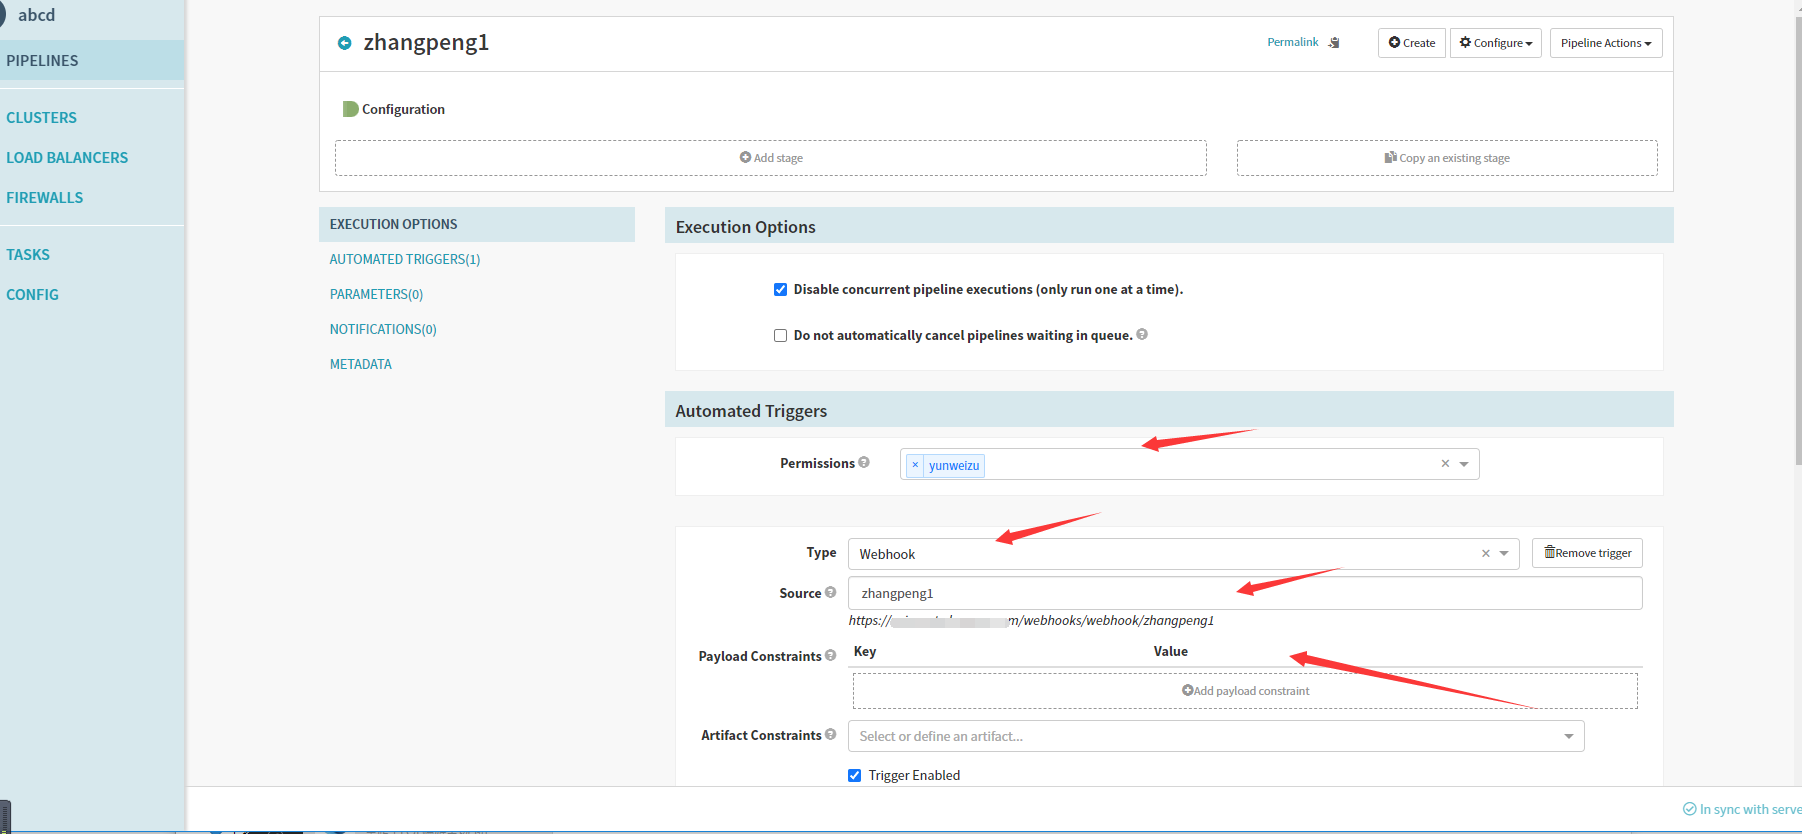1802x834 pixels.
Task: Expand the Permissions dropdown arrow
Action: coord(1464,464)
